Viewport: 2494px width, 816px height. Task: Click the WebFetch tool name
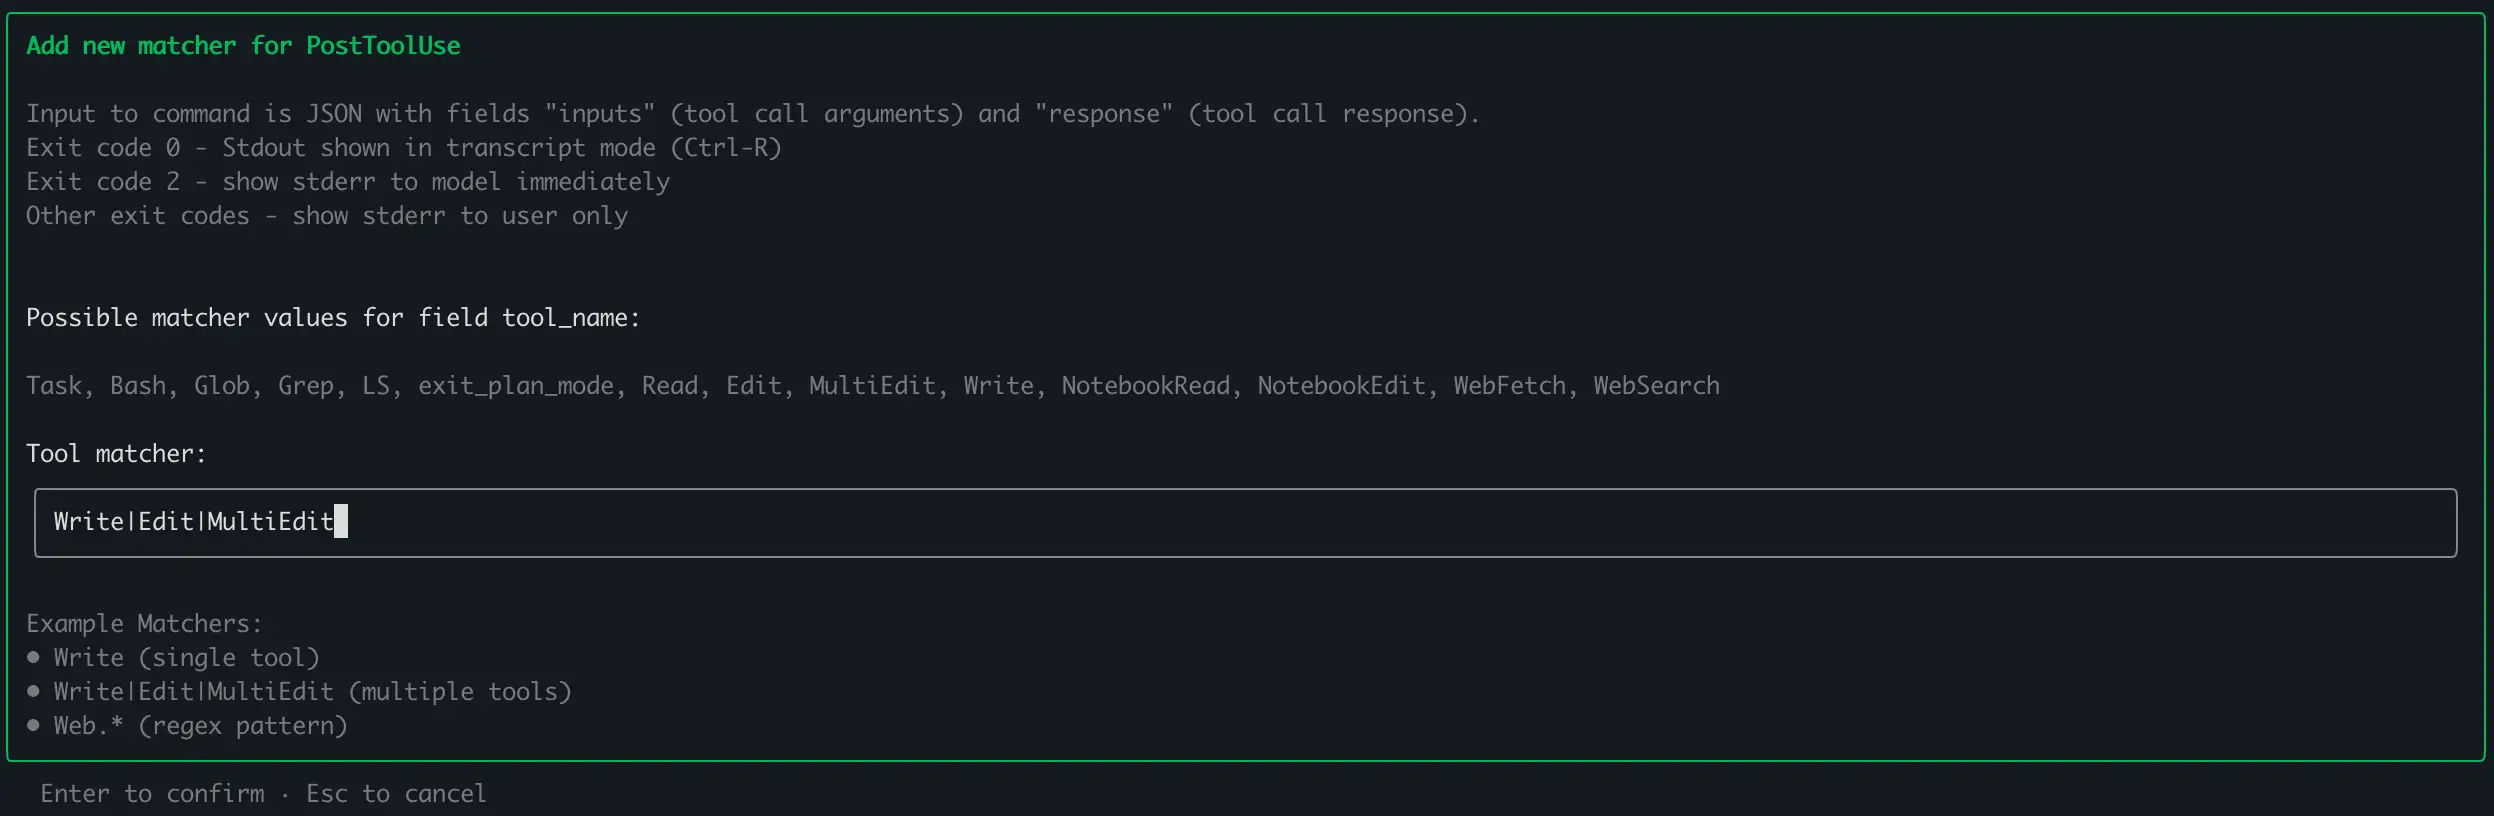coord(1509,386)
